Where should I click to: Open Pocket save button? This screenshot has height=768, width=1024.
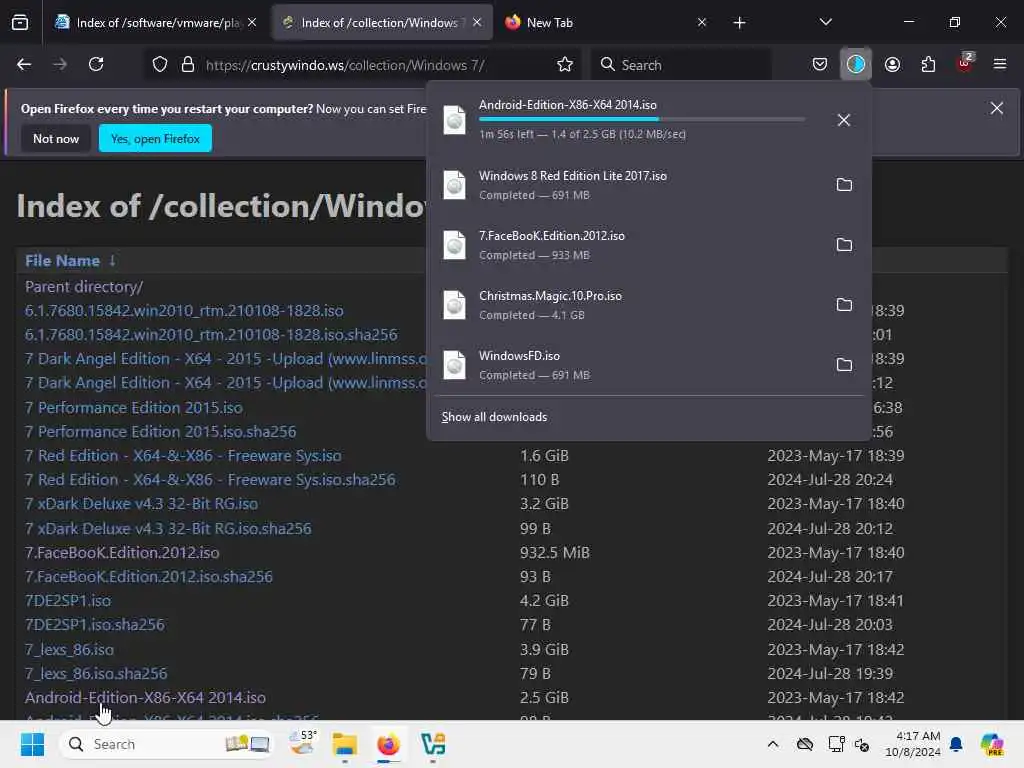point(820,64)
